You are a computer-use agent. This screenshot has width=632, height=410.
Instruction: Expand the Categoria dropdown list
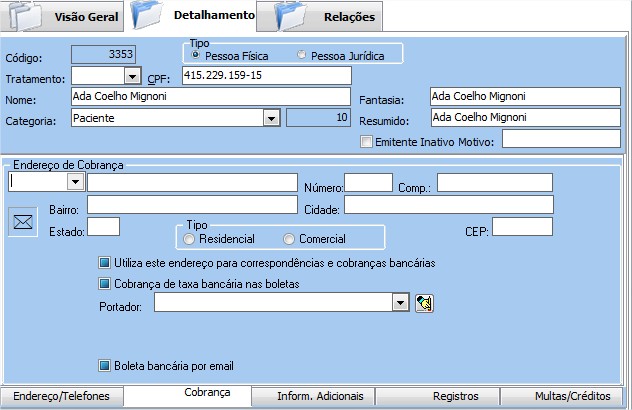(x=270, y=118)
